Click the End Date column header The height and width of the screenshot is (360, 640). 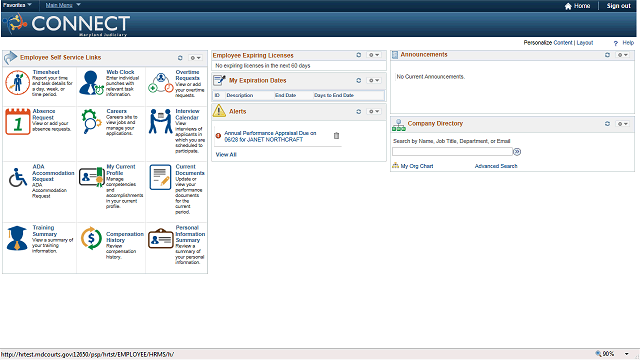tap(285, 96)
